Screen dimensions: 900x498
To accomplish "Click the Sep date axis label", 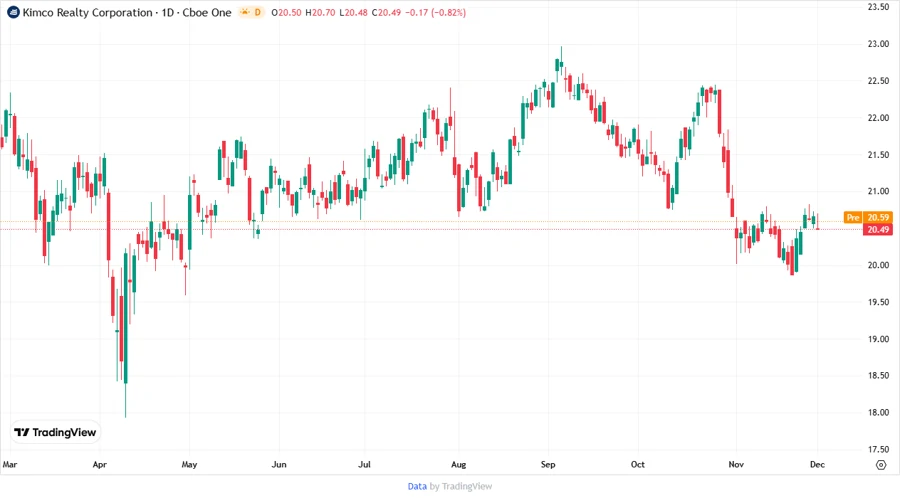I will pyautogui.click(x=548, y=464).
